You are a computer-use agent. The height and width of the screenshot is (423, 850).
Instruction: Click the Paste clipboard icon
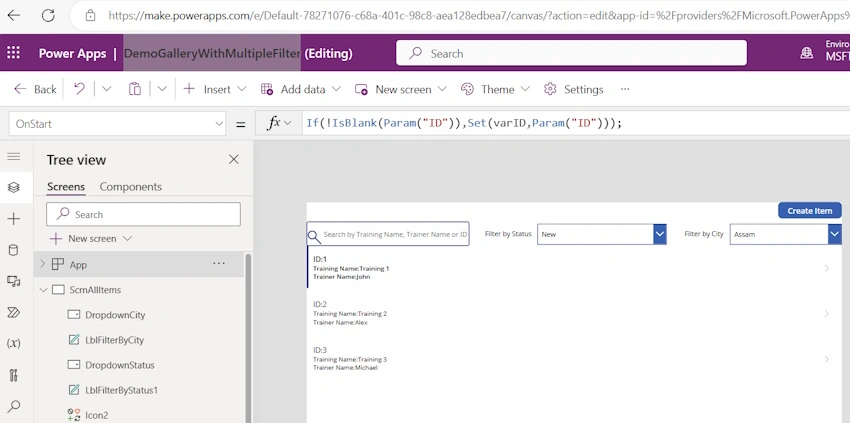point(134,89)
